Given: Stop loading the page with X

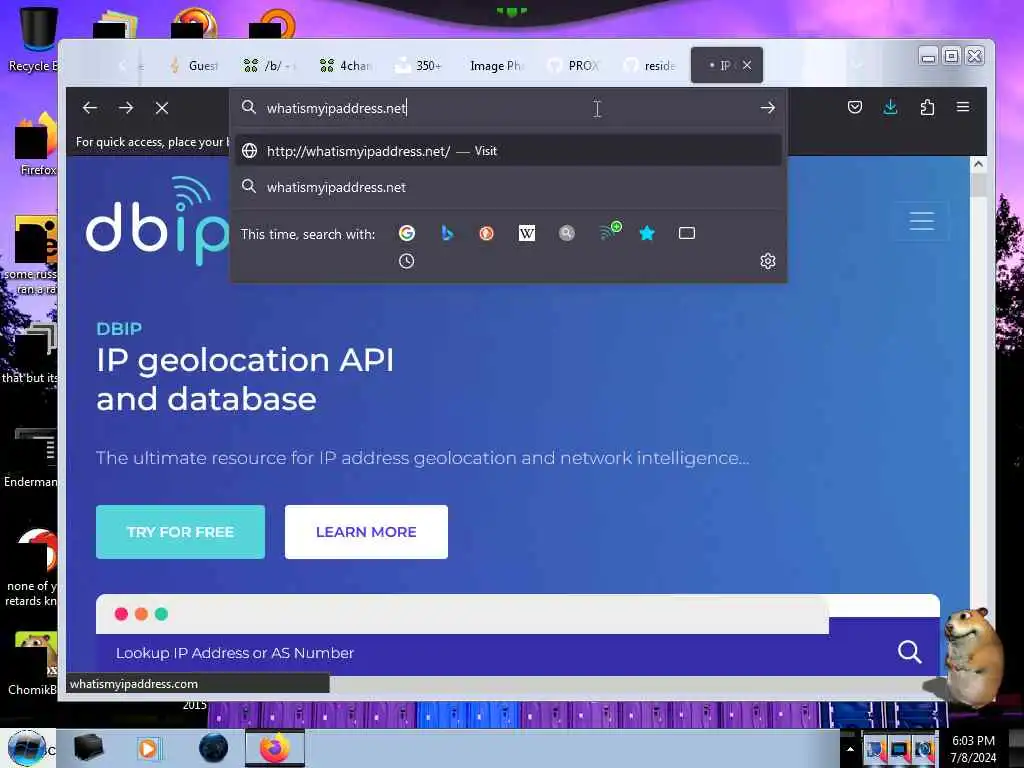Looking at the screenshot, I should pyautogui.click(x=162, y=108).
